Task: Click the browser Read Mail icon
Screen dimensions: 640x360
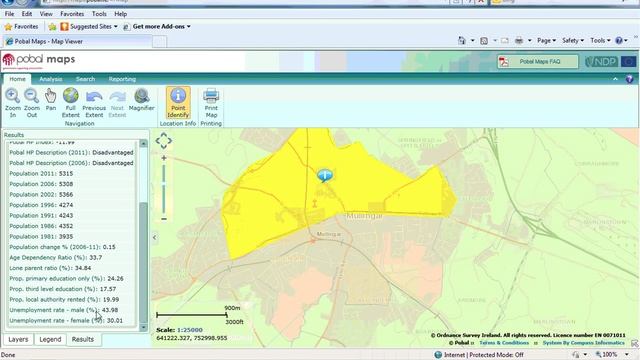Action: pyautogui.click(x=505, y=40)
